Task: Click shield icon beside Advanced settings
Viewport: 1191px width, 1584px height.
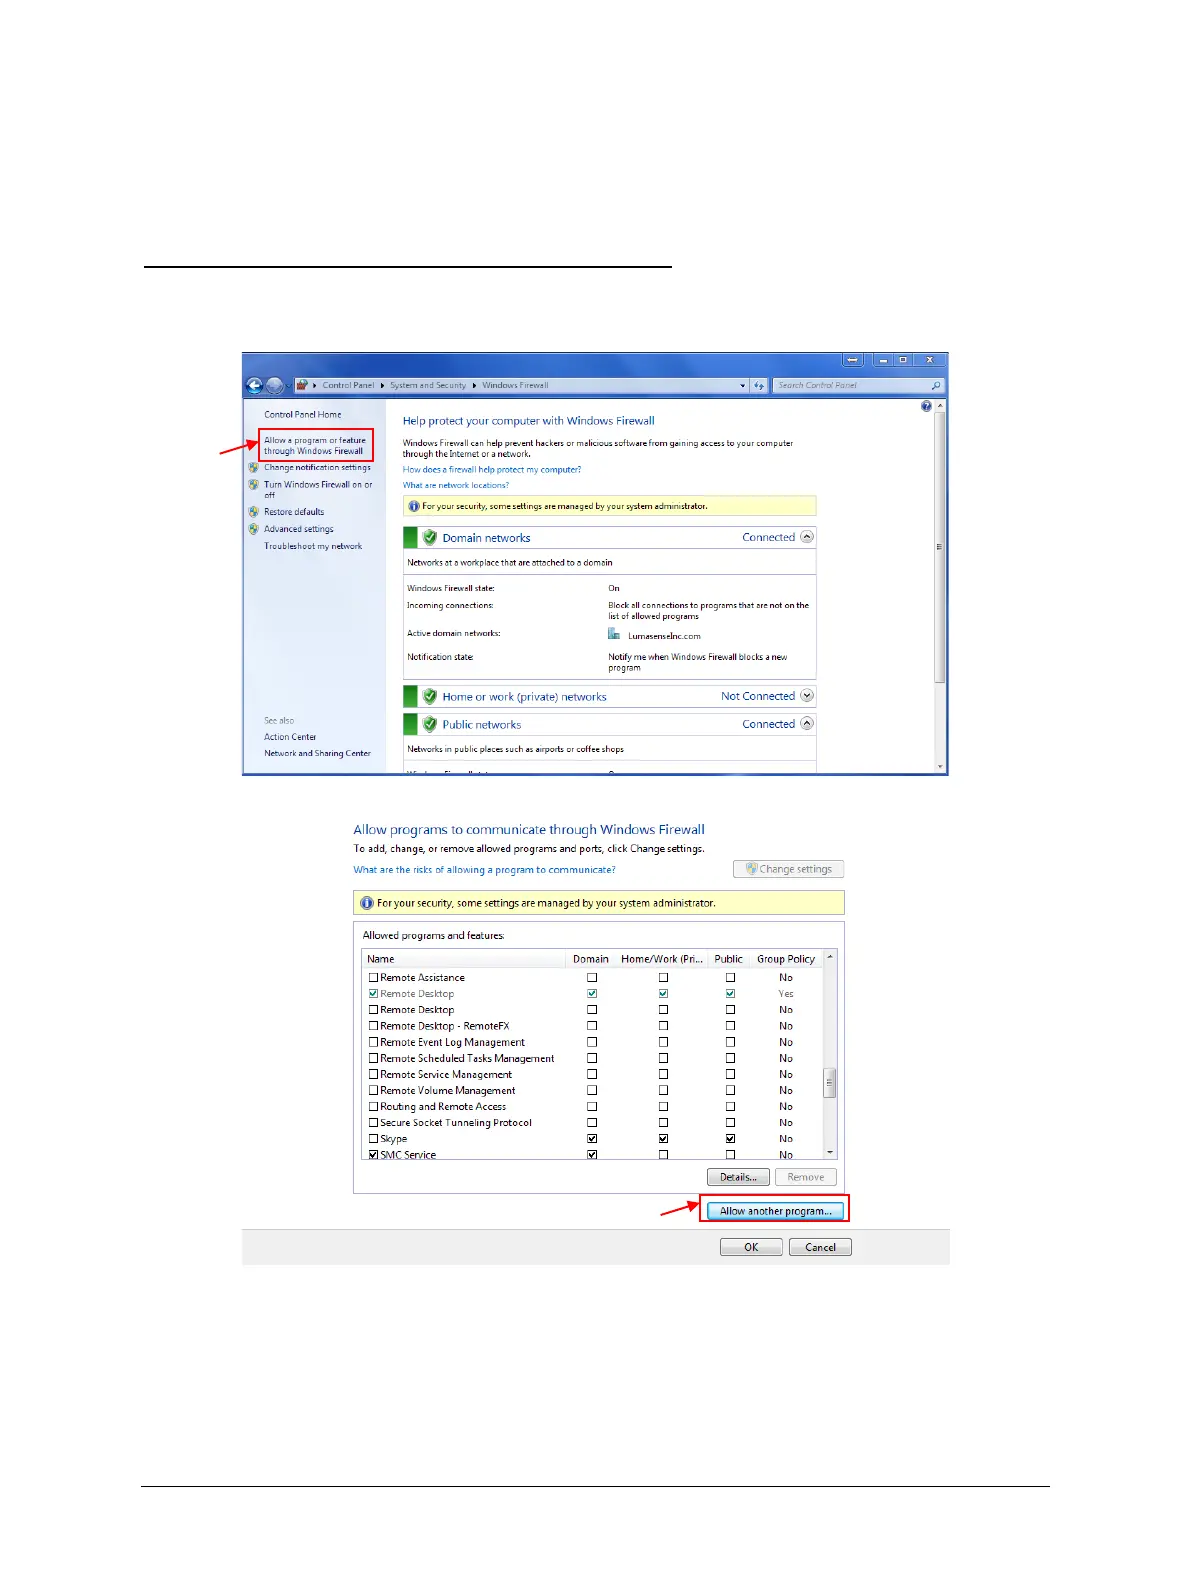Action: (254, 529)
